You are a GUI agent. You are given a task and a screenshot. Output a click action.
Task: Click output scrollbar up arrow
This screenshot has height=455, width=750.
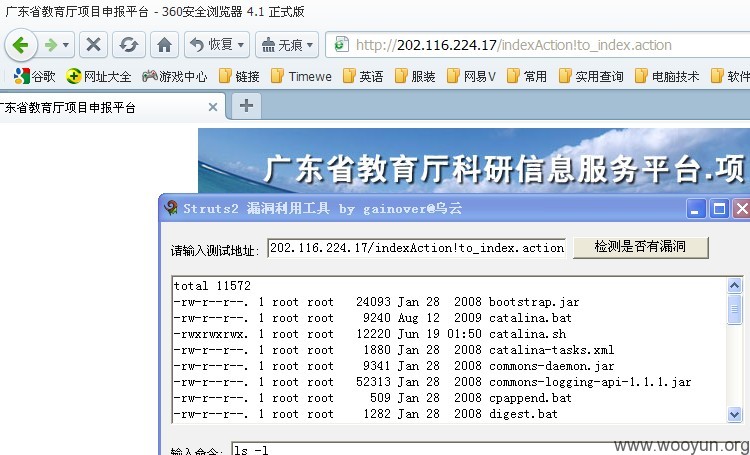(x=734, y=286)
